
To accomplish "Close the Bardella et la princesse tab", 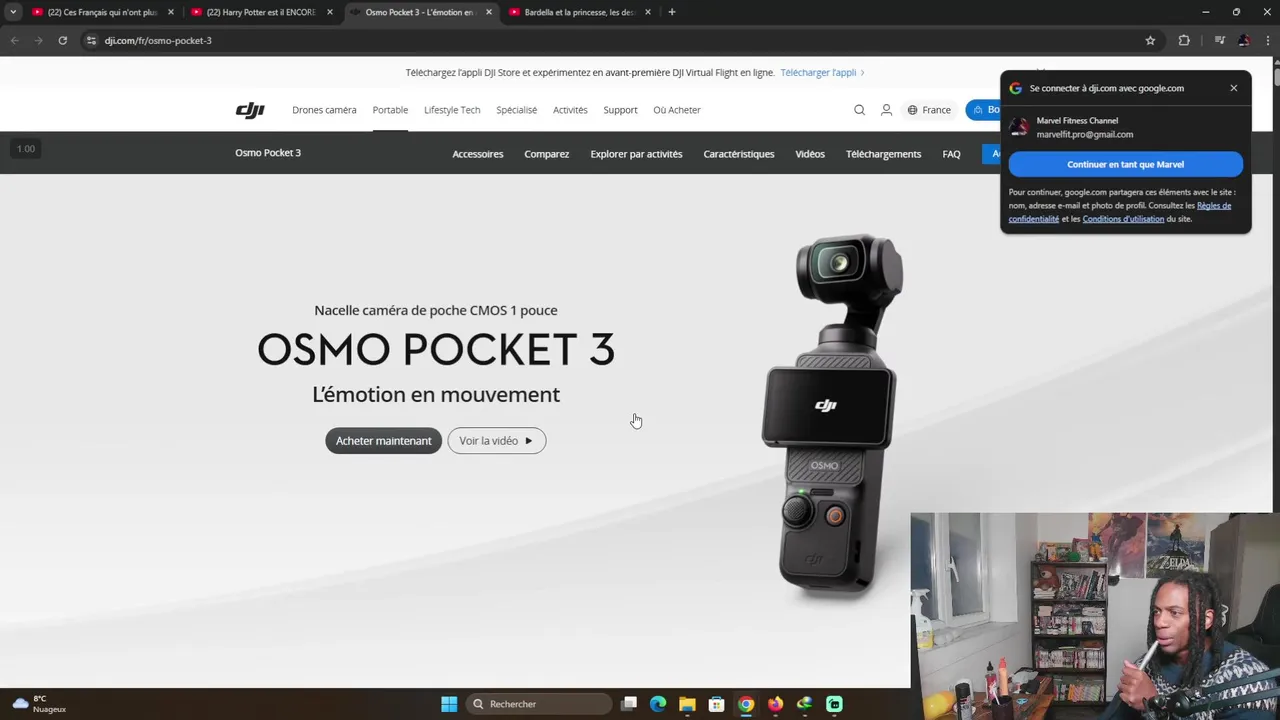I will (648, 12).
